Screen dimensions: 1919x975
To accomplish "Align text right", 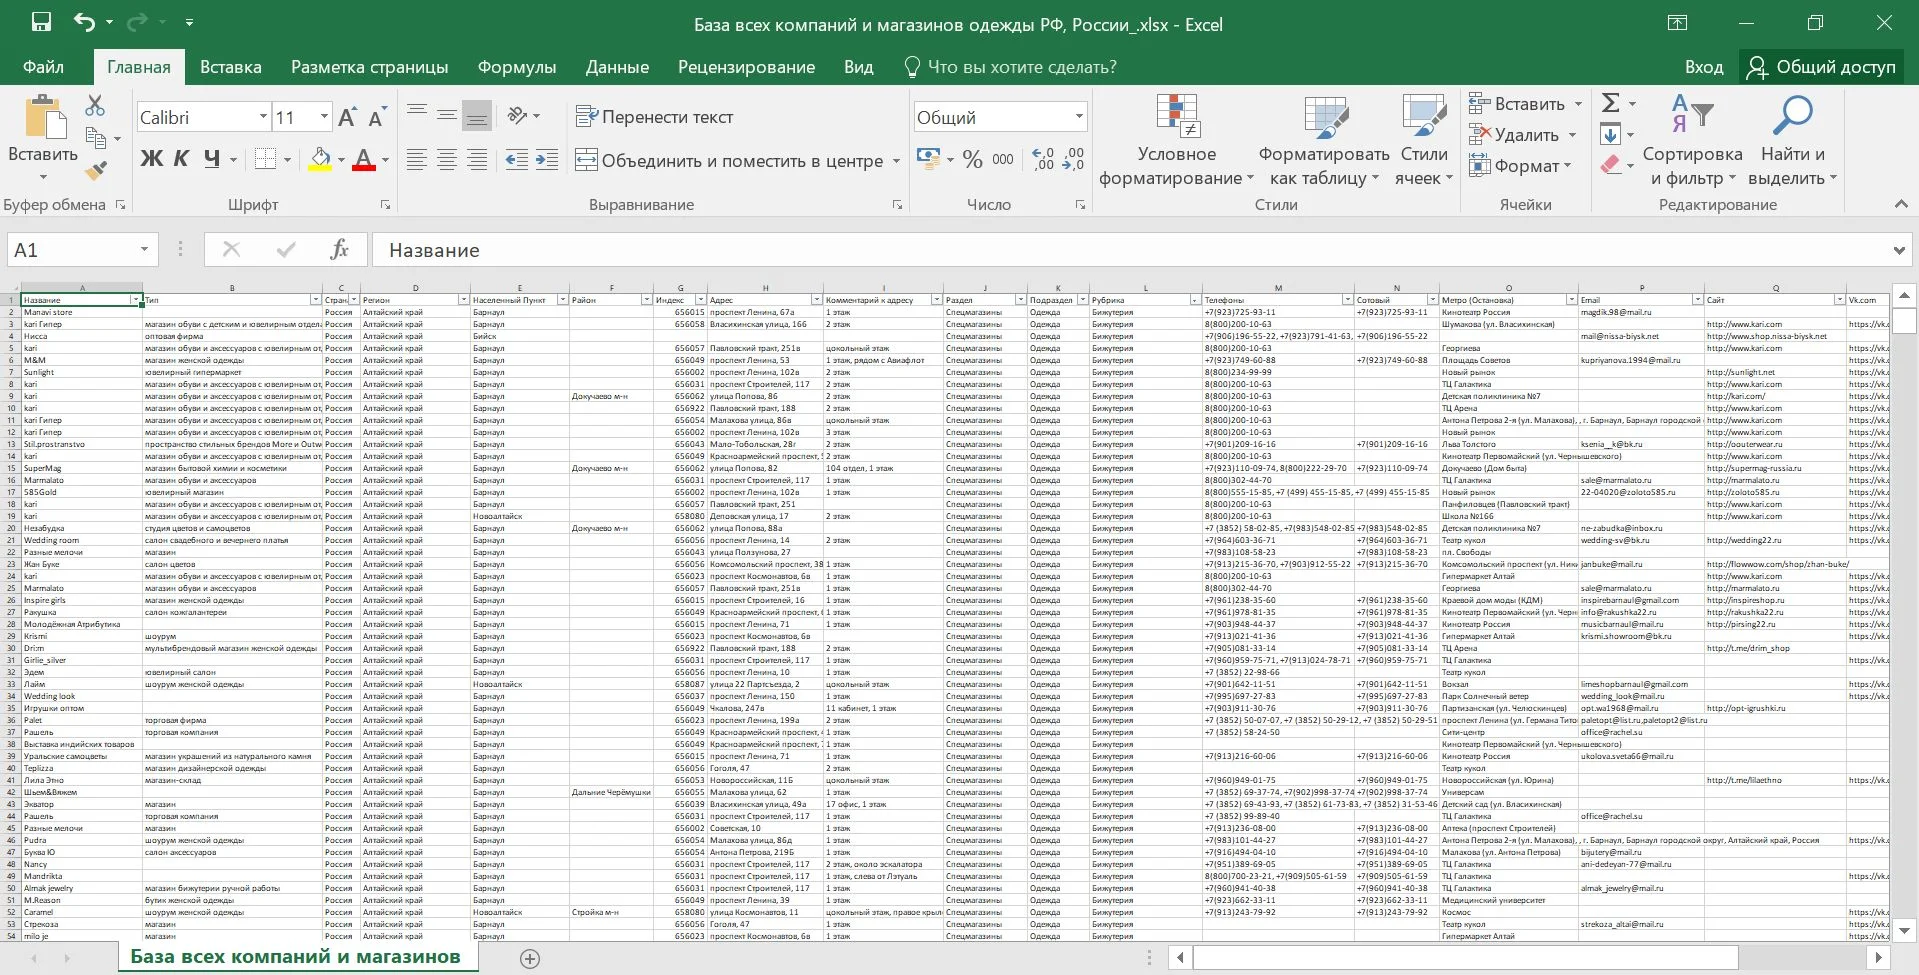I will [477, 159].
